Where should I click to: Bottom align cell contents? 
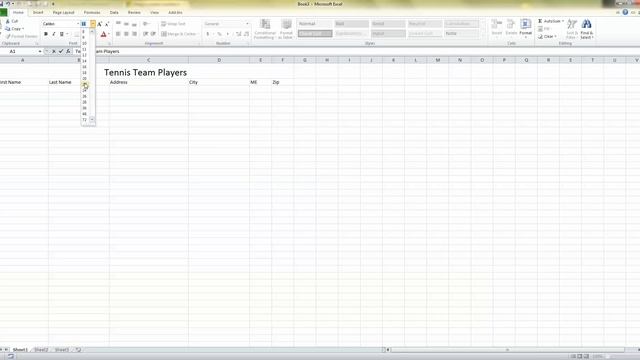pos(134,24)
